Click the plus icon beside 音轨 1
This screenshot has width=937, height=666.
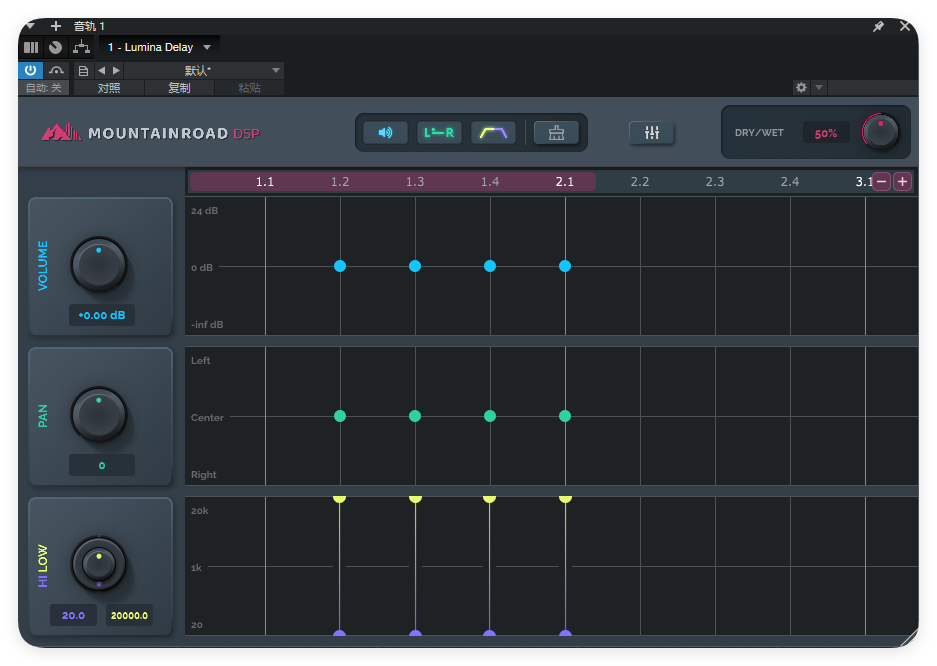pyautogui.click(x=56, y=26)
